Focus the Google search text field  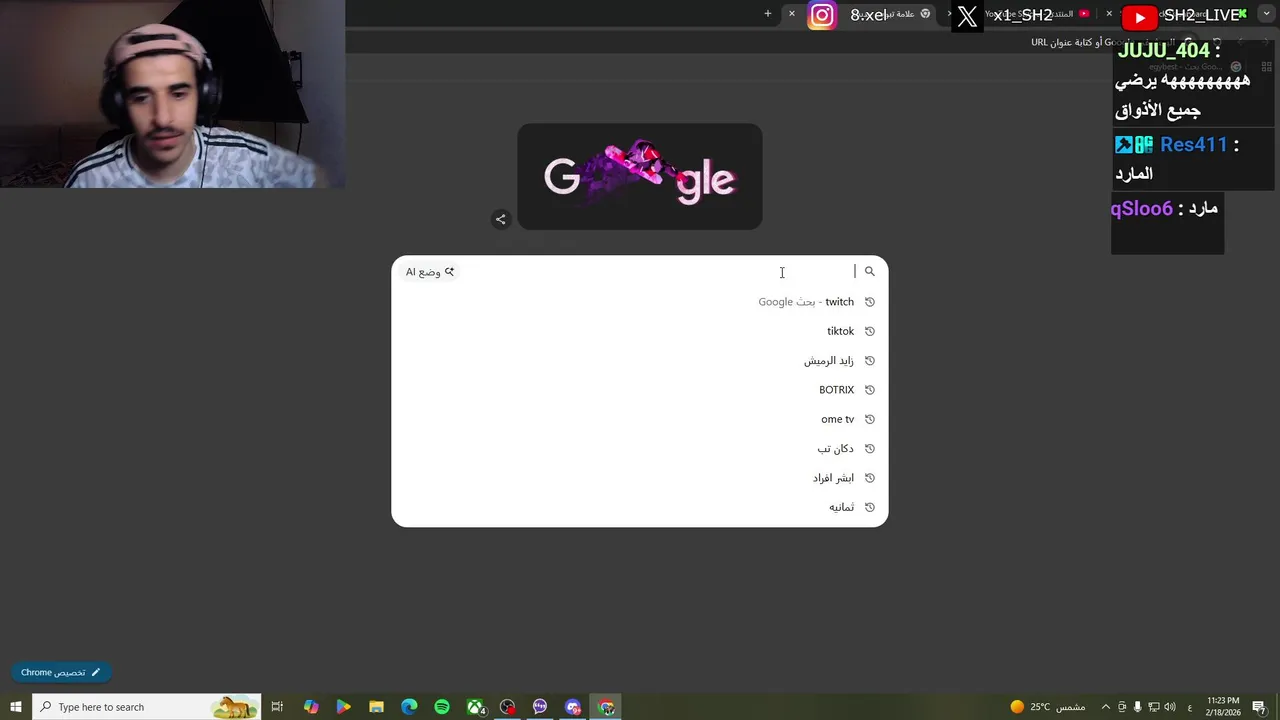pos(660,272)
